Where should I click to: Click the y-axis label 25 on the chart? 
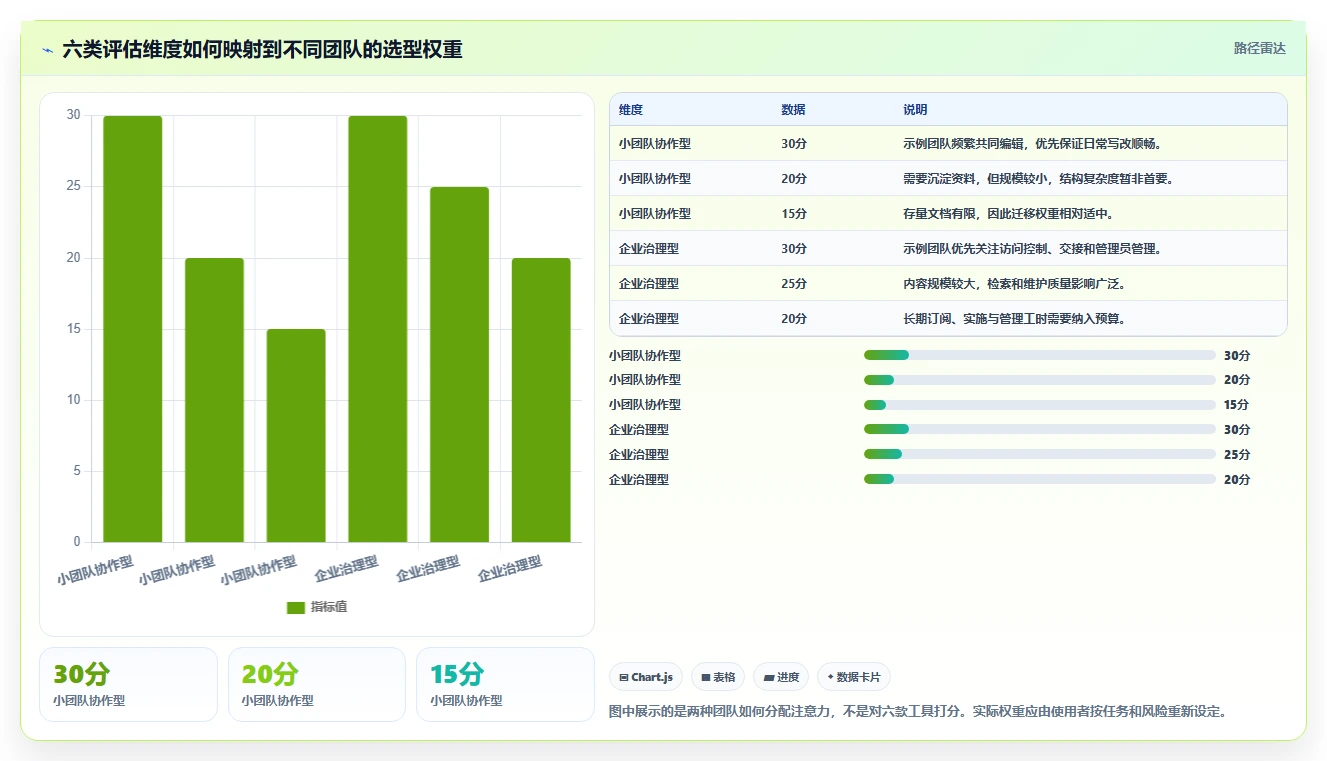coord(73,187)
